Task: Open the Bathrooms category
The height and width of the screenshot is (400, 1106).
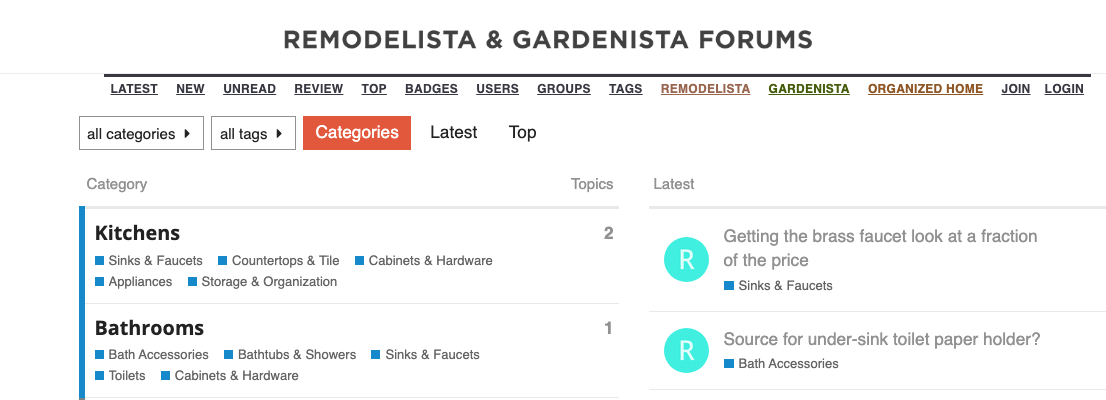Action: tap(150, 328)
